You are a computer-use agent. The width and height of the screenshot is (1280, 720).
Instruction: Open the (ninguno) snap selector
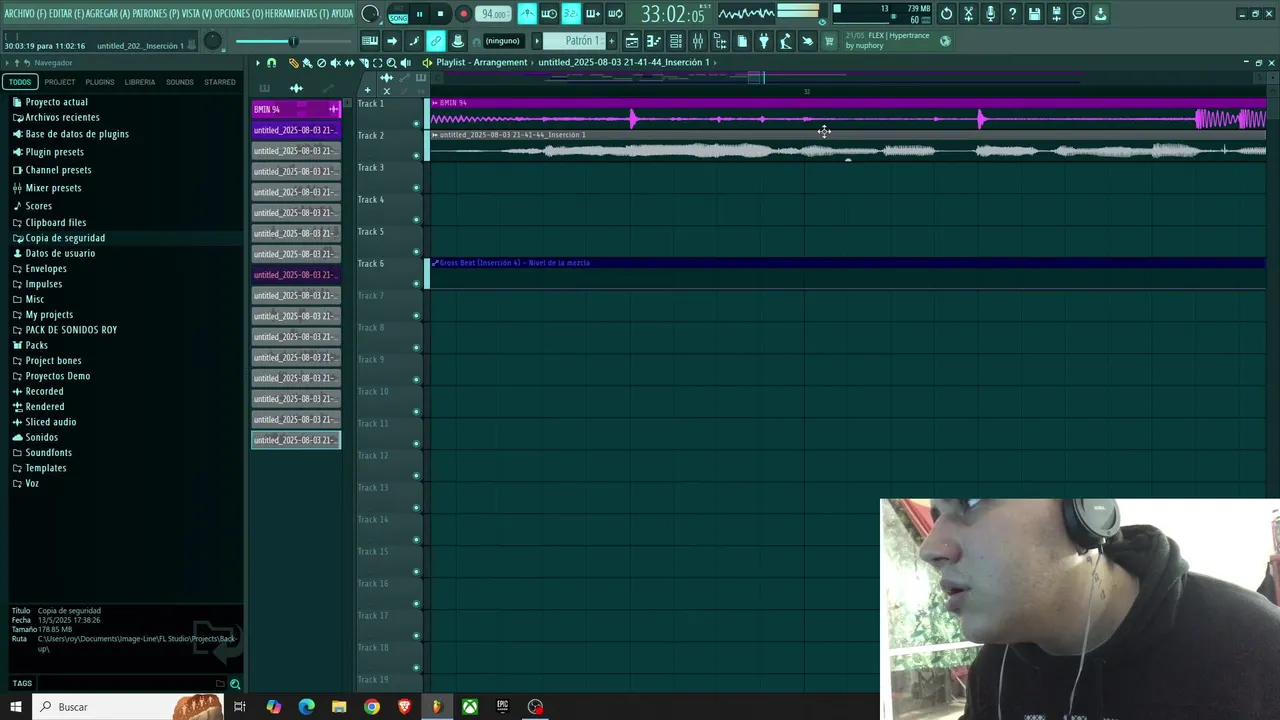pyautogui.click(x=502, y=41)
